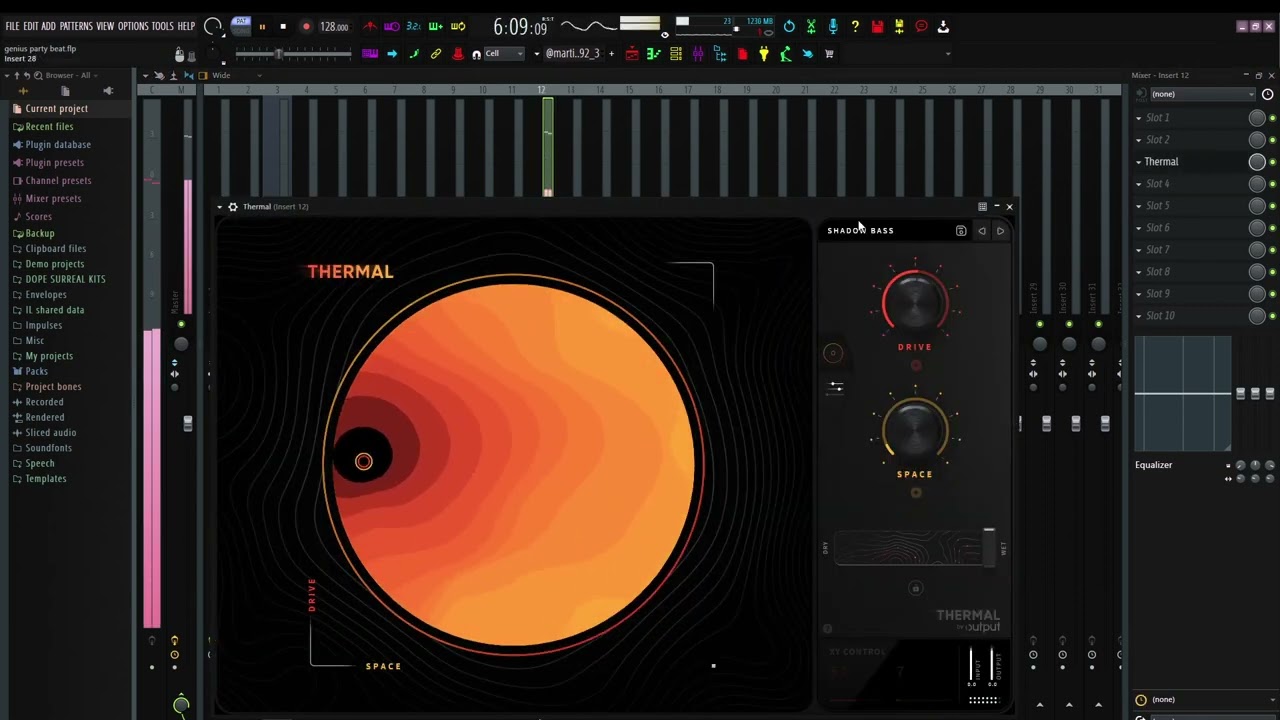Open the Channel rack icon
This screenshot has width=1280, height=720.
676,54
